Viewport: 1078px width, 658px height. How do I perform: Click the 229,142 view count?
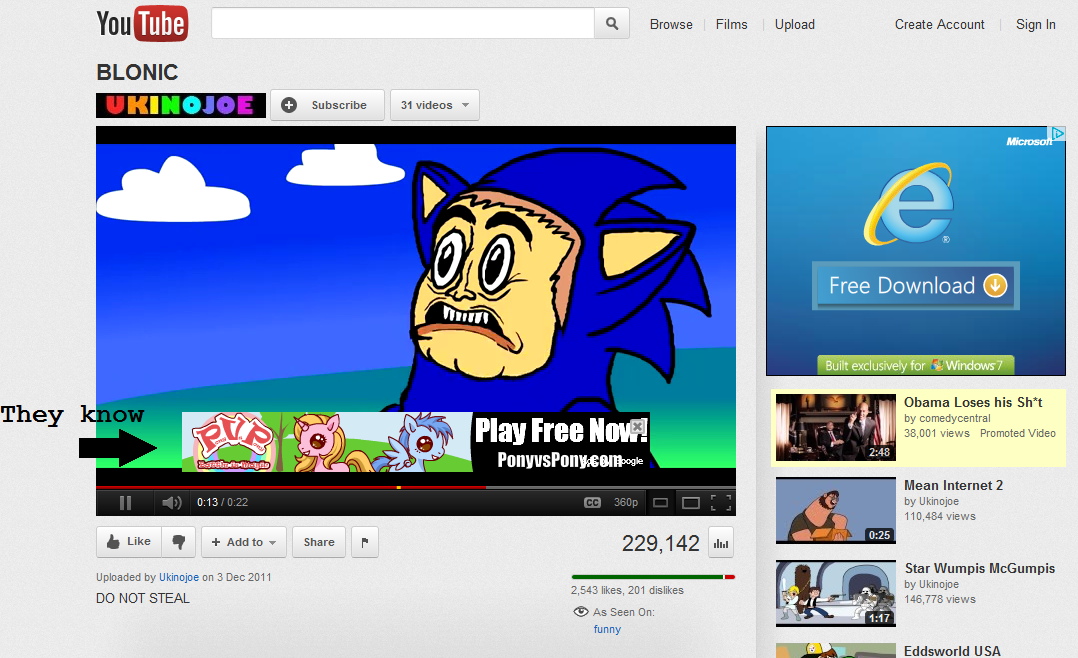coord(660,544)
